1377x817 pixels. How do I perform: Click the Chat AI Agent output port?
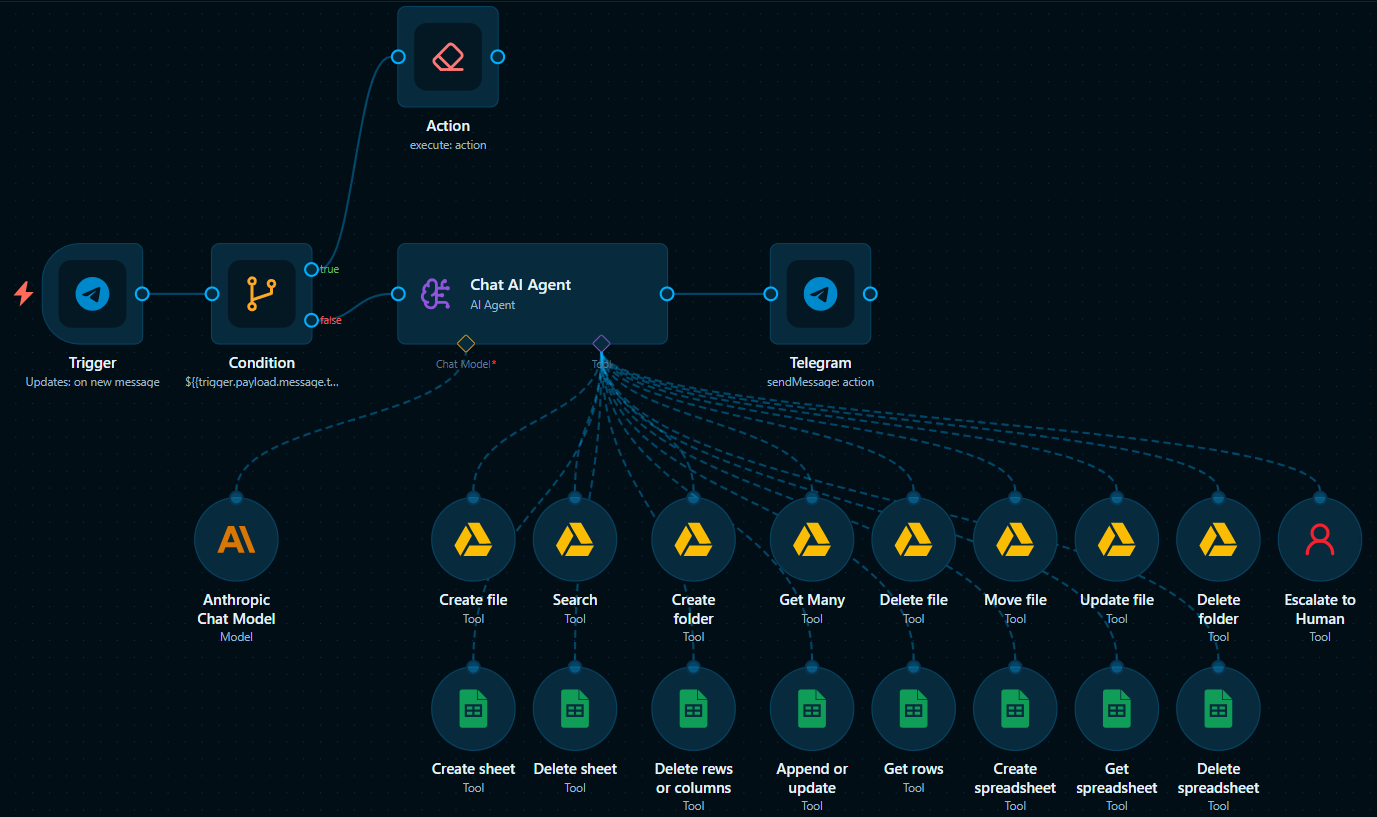(x=667, y=294)
